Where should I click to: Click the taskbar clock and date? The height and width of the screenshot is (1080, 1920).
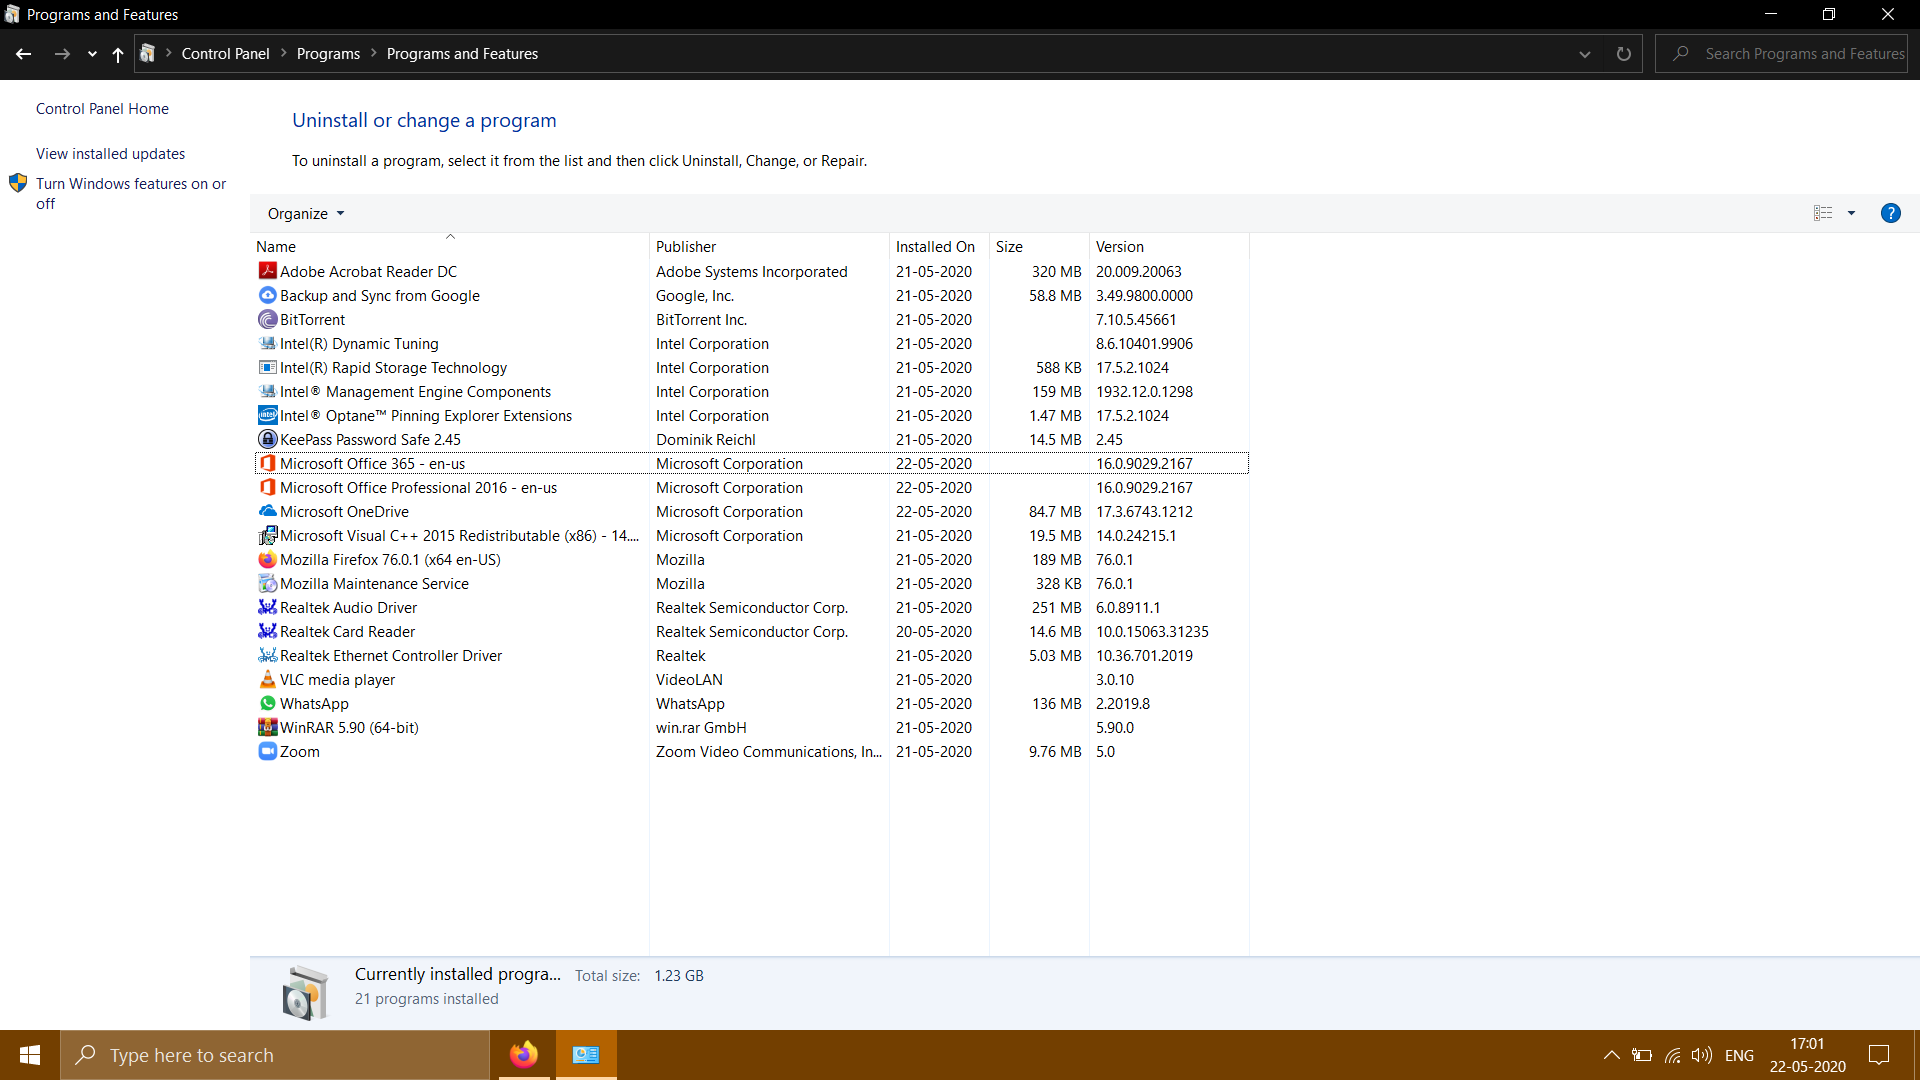(x=1807, y=1055)
